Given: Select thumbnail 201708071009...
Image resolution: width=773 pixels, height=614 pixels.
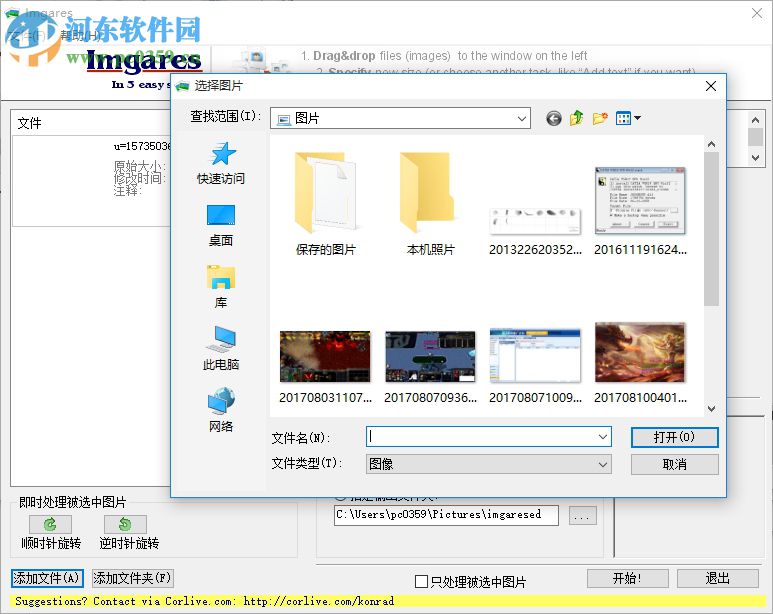Looking at the screenshot, I should (x=535, y=367).
